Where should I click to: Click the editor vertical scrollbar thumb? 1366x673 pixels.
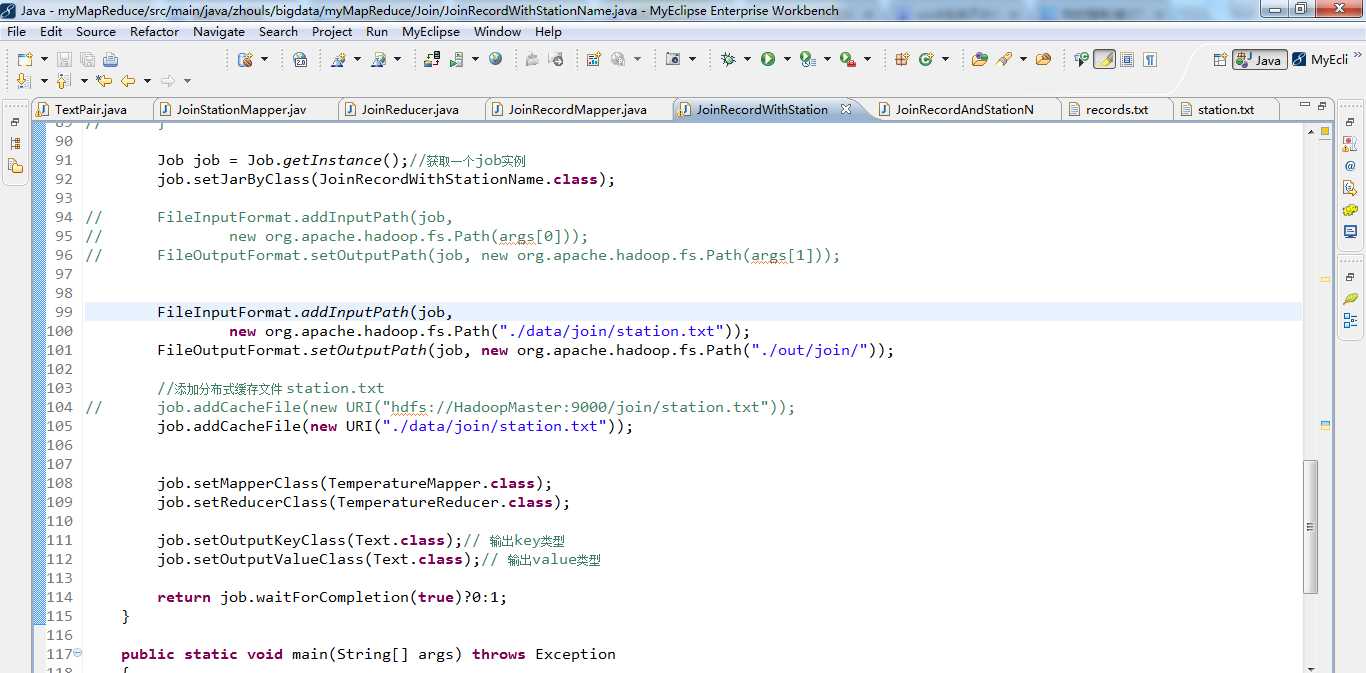point(1310,527)
